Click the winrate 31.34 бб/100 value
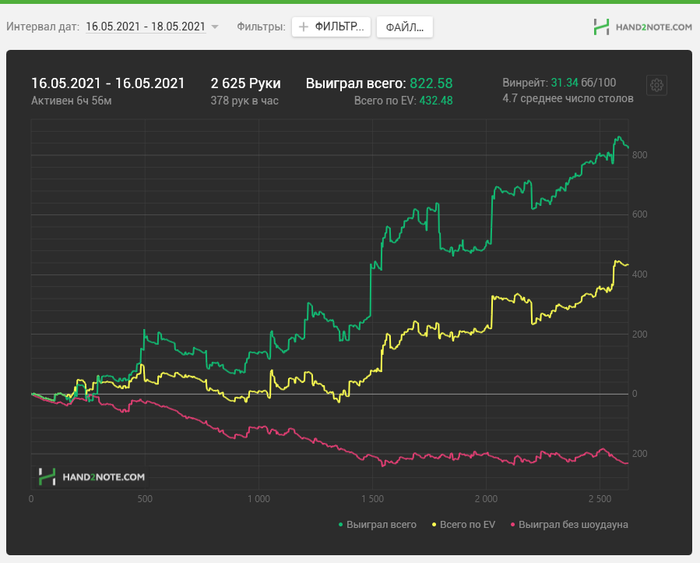Image resolution: width=700 pixels, height=563 pixels. click(583, 83)
